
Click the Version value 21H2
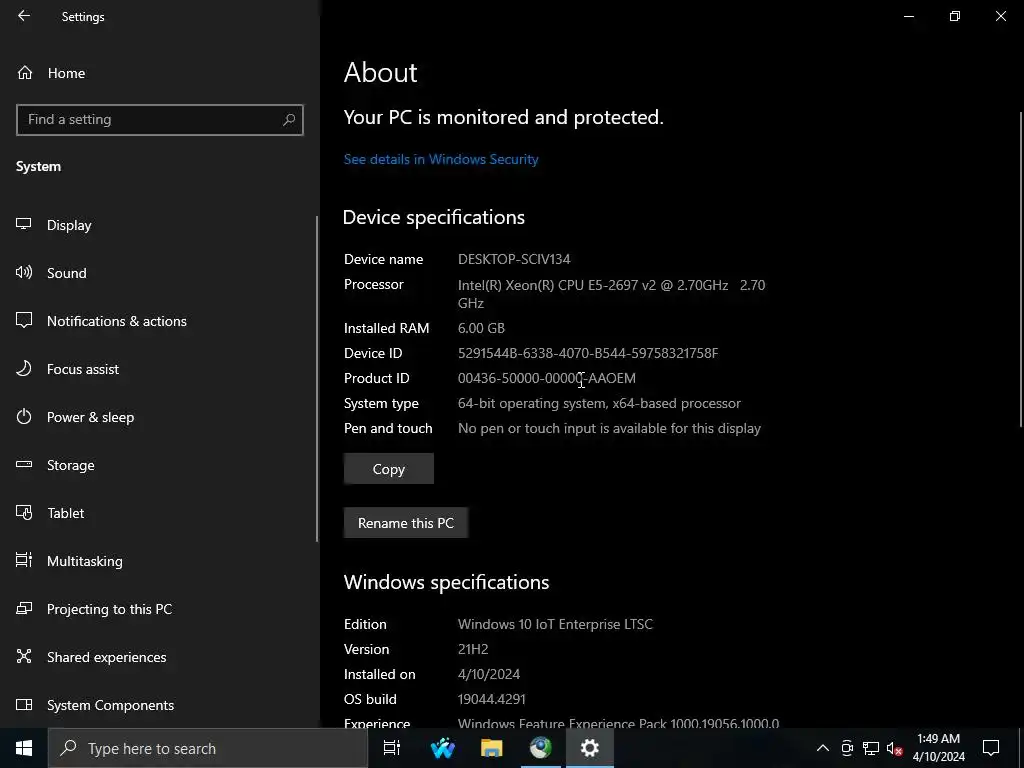point(473,649)
